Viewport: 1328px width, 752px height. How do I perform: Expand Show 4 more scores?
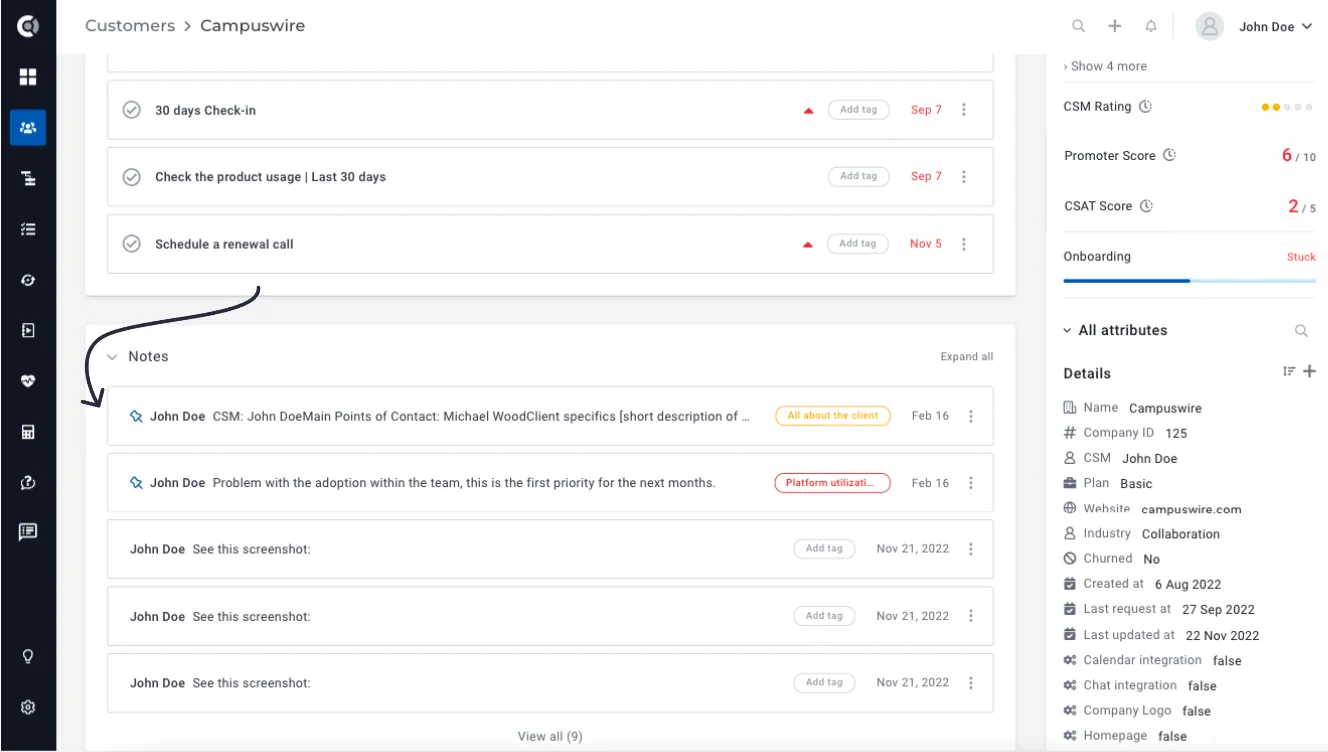1105,66
